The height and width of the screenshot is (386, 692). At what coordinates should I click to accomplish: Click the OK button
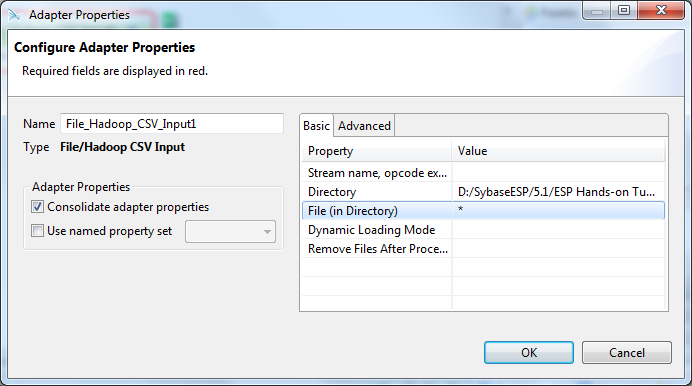coord(529,352)
